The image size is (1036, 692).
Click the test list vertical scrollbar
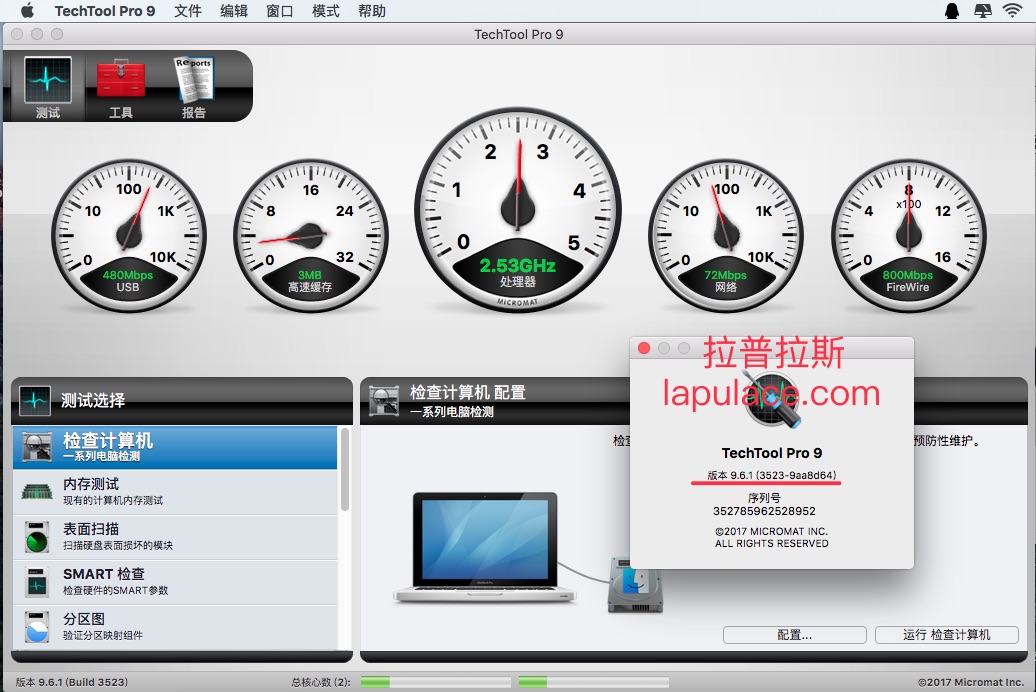[344, 470]
